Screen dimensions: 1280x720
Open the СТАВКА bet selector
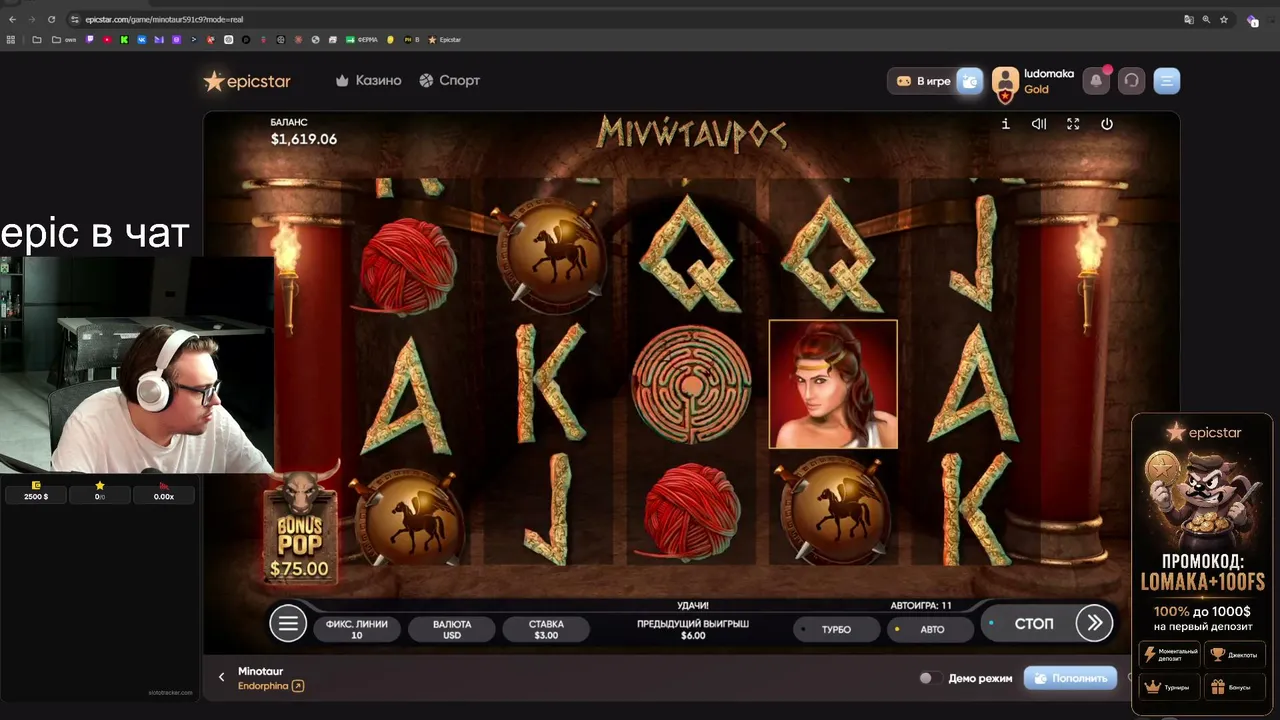(546, 629)
